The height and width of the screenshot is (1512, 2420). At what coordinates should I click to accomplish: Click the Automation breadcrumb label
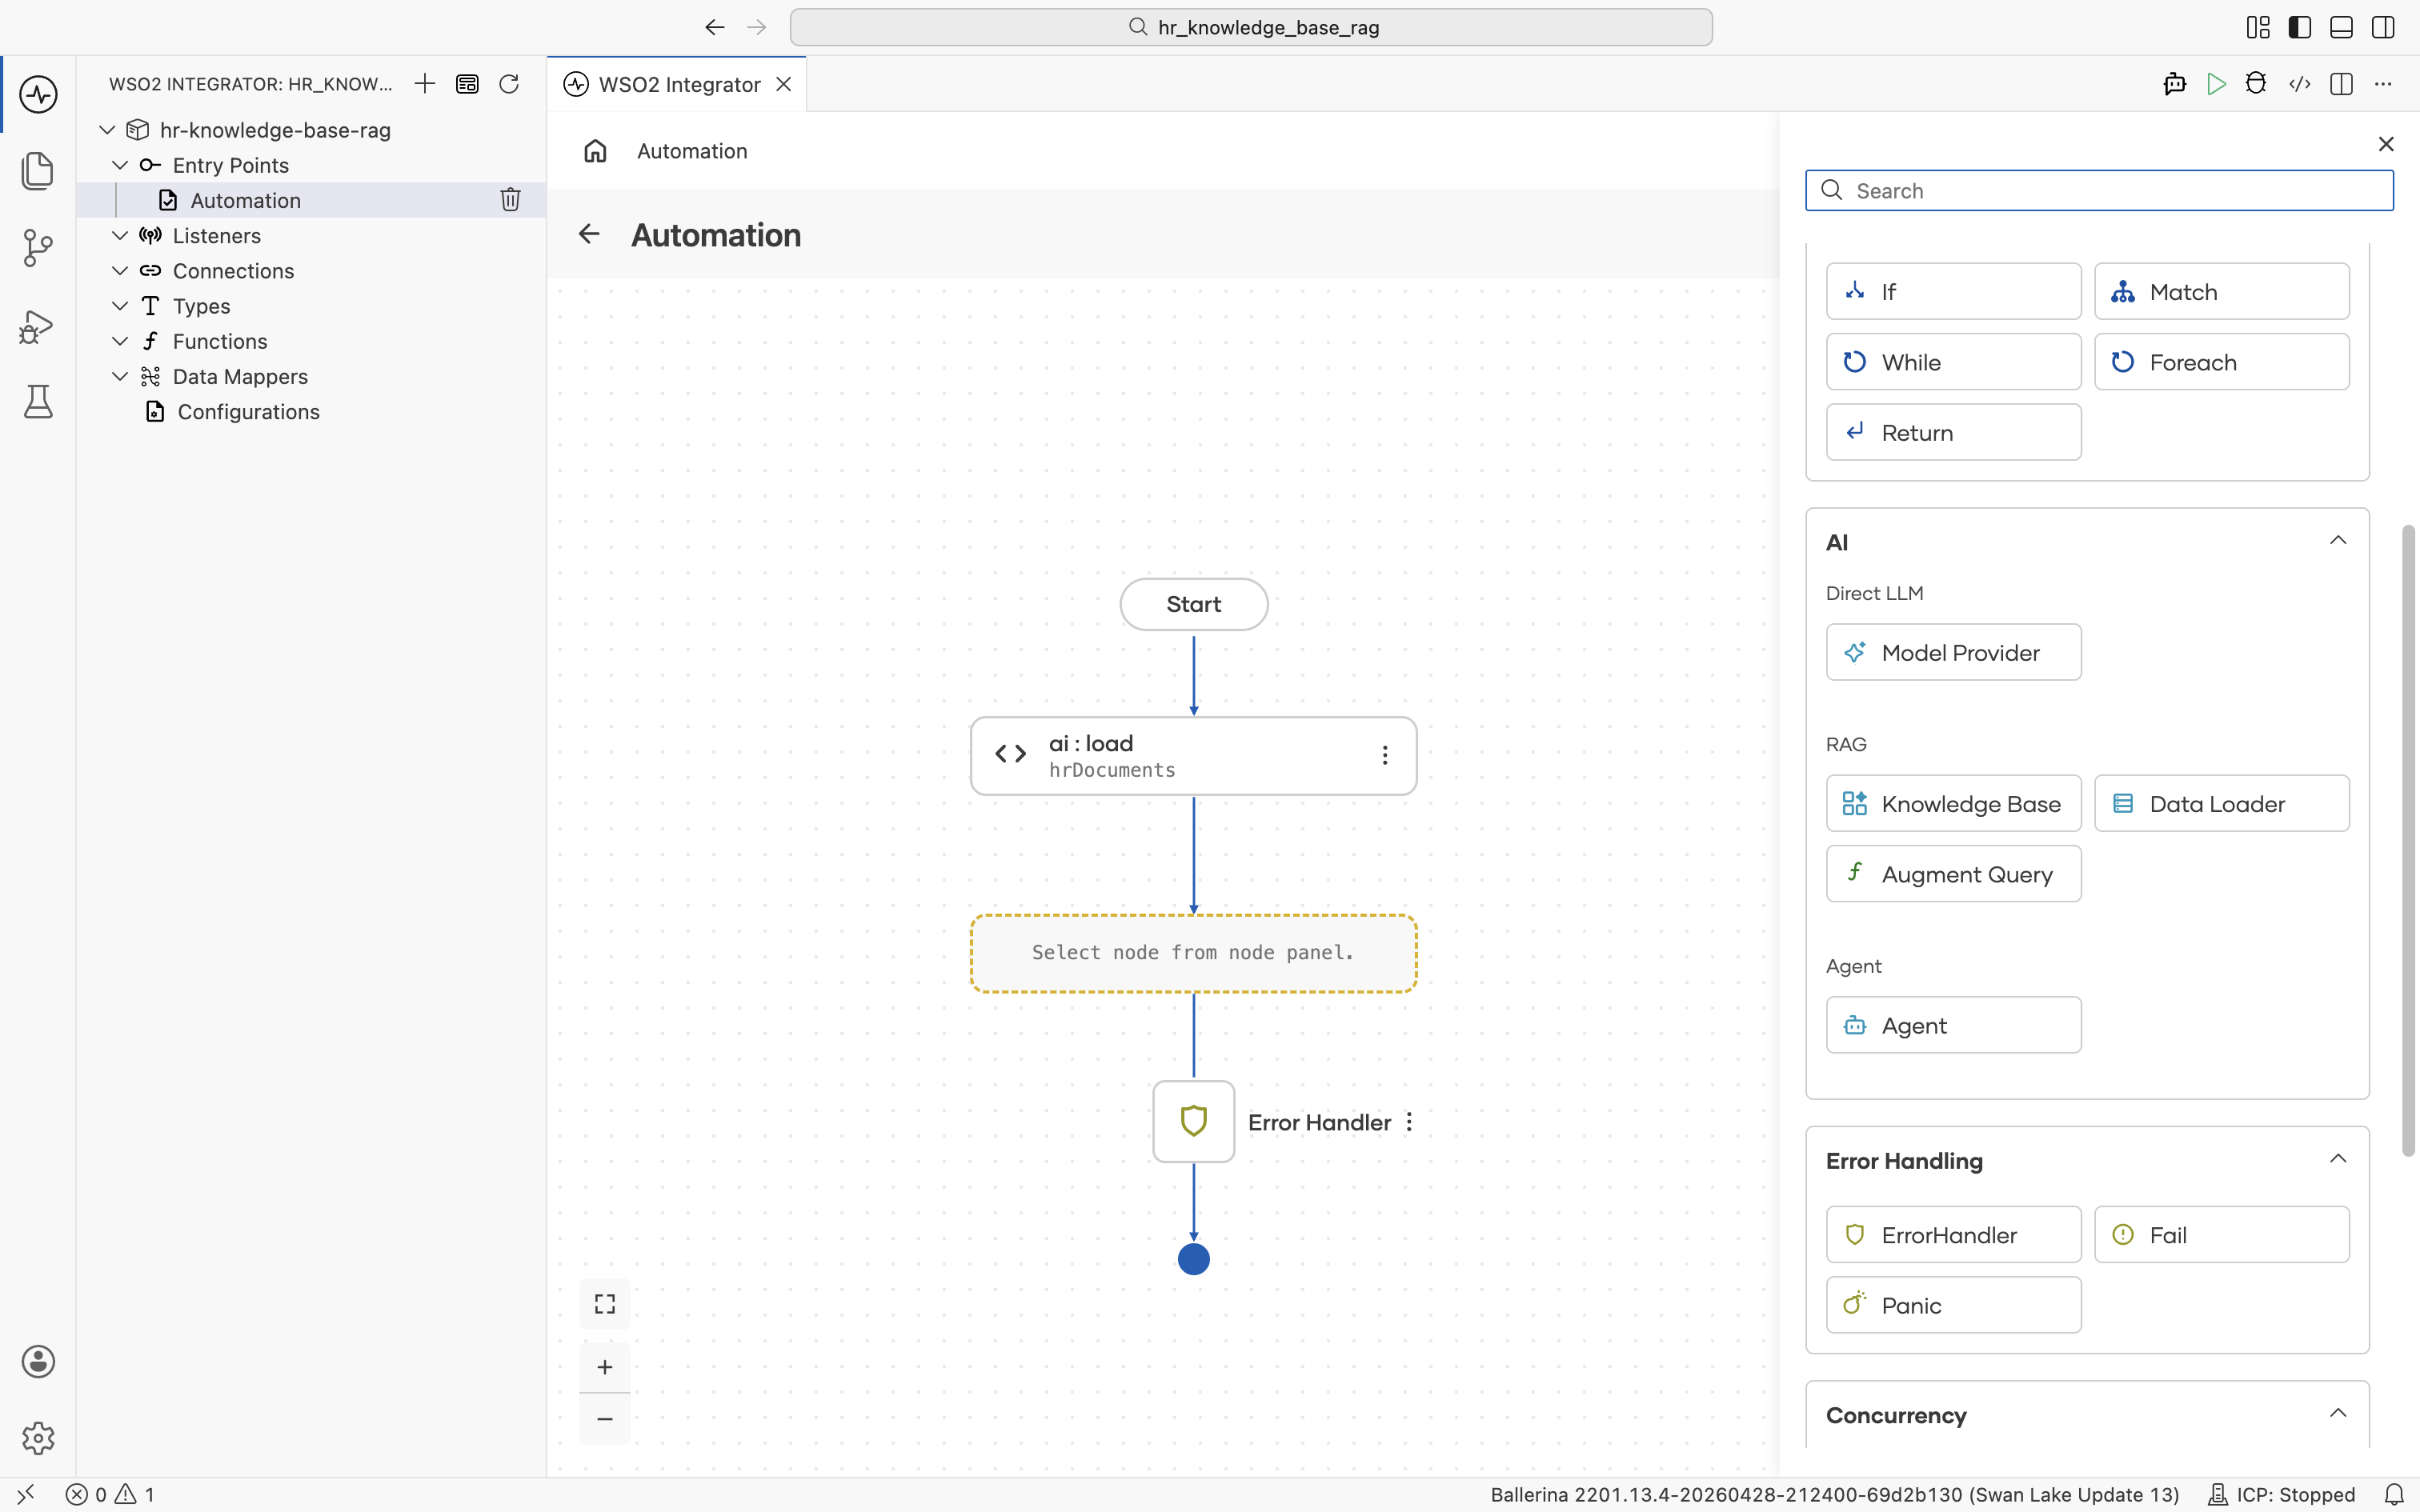[x=692, y=151]
